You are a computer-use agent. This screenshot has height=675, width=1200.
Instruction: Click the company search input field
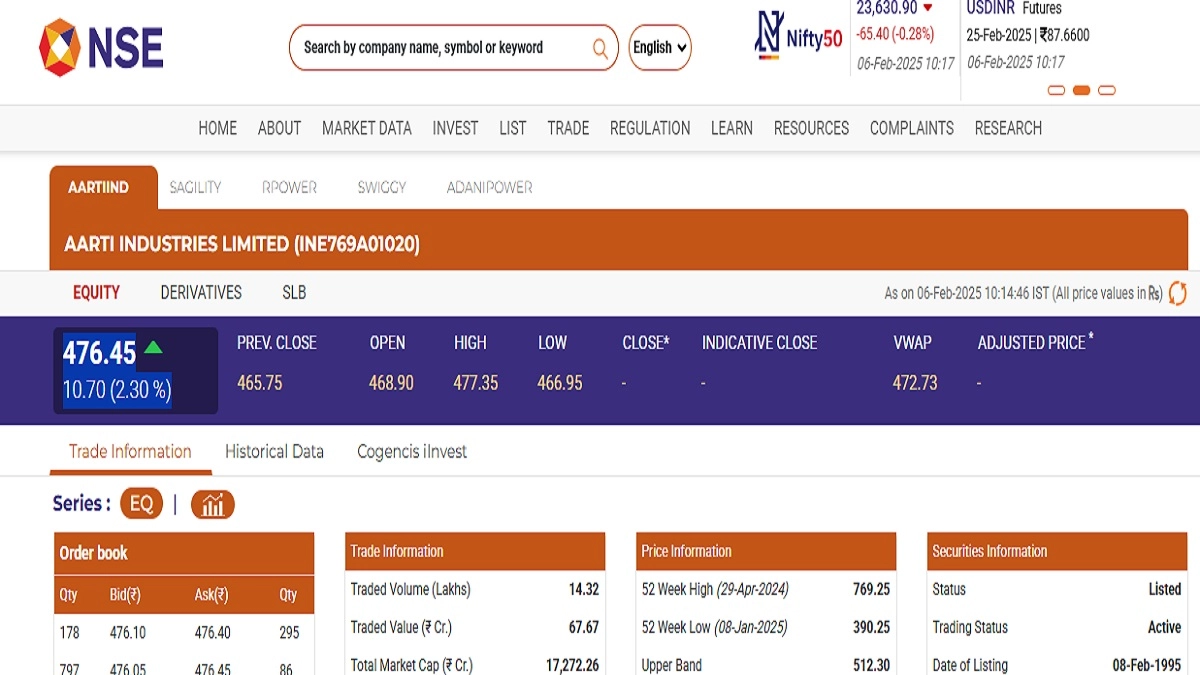pyautogui.click(x=440, y=48)
